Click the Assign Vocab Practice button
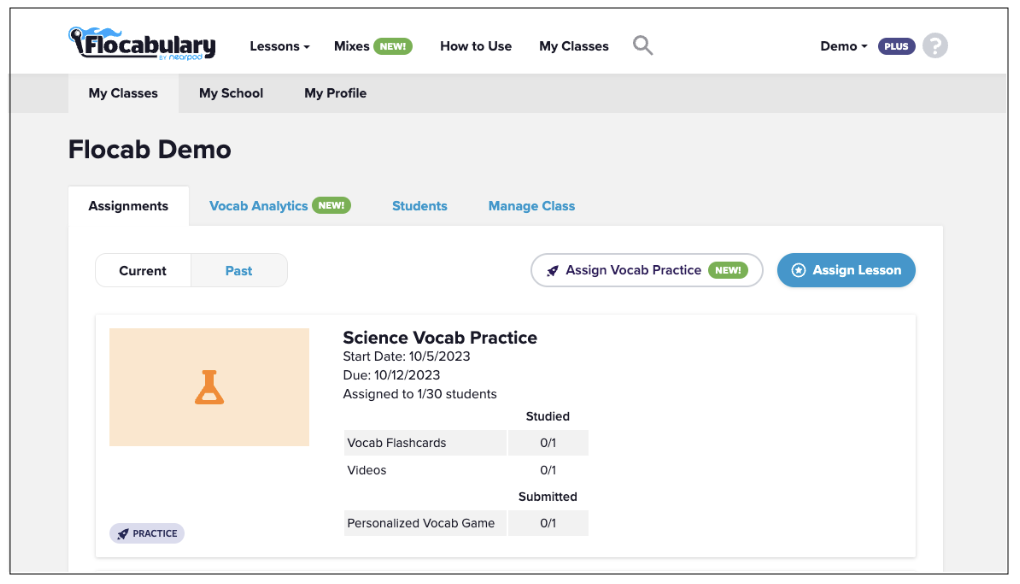Image resolution: width=1020 pixels, height=584 pixels. coord(647,270)
